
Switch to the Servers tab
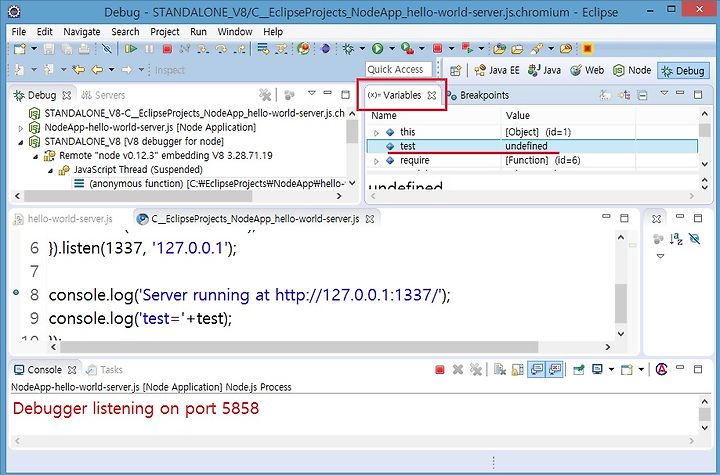103,95
